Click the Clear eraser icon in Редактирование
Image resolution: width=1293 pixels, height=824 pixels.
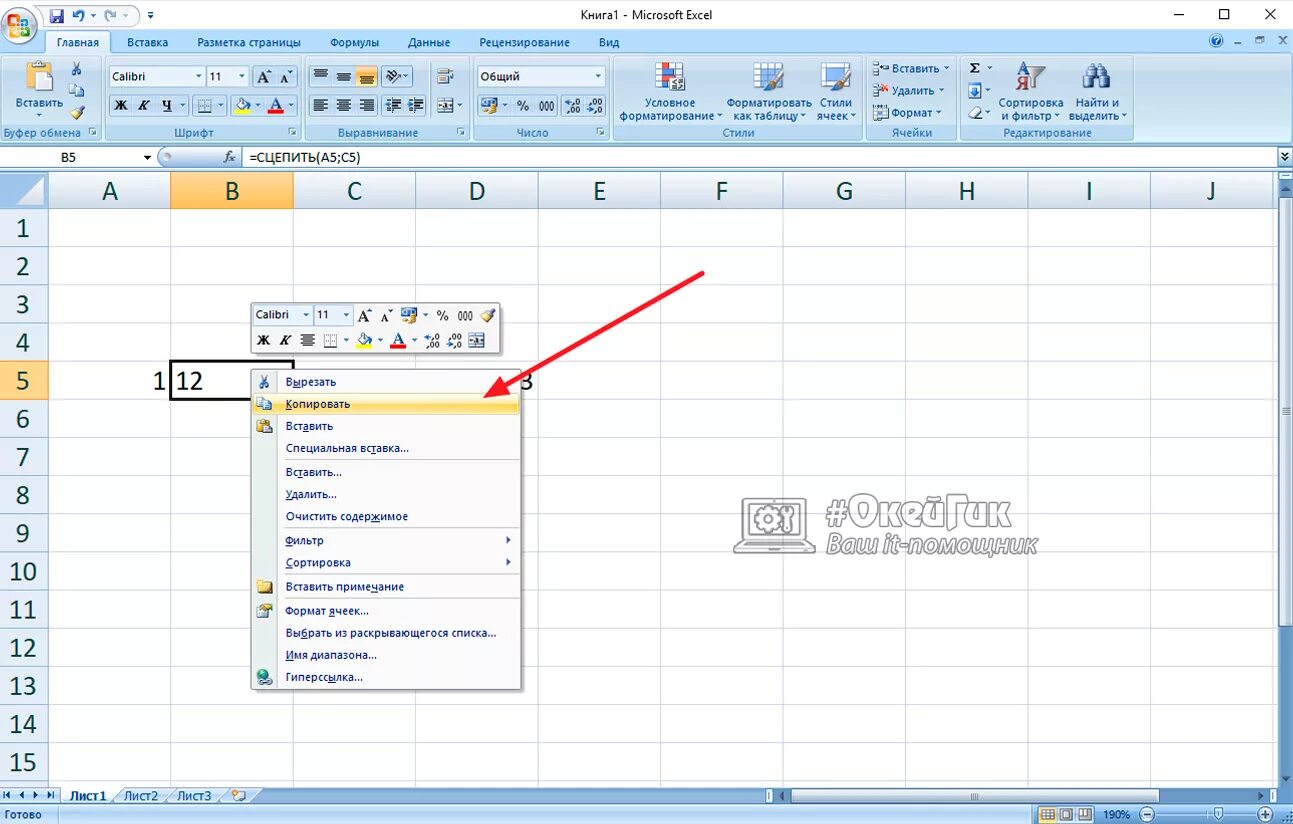[x=975, y=113]
